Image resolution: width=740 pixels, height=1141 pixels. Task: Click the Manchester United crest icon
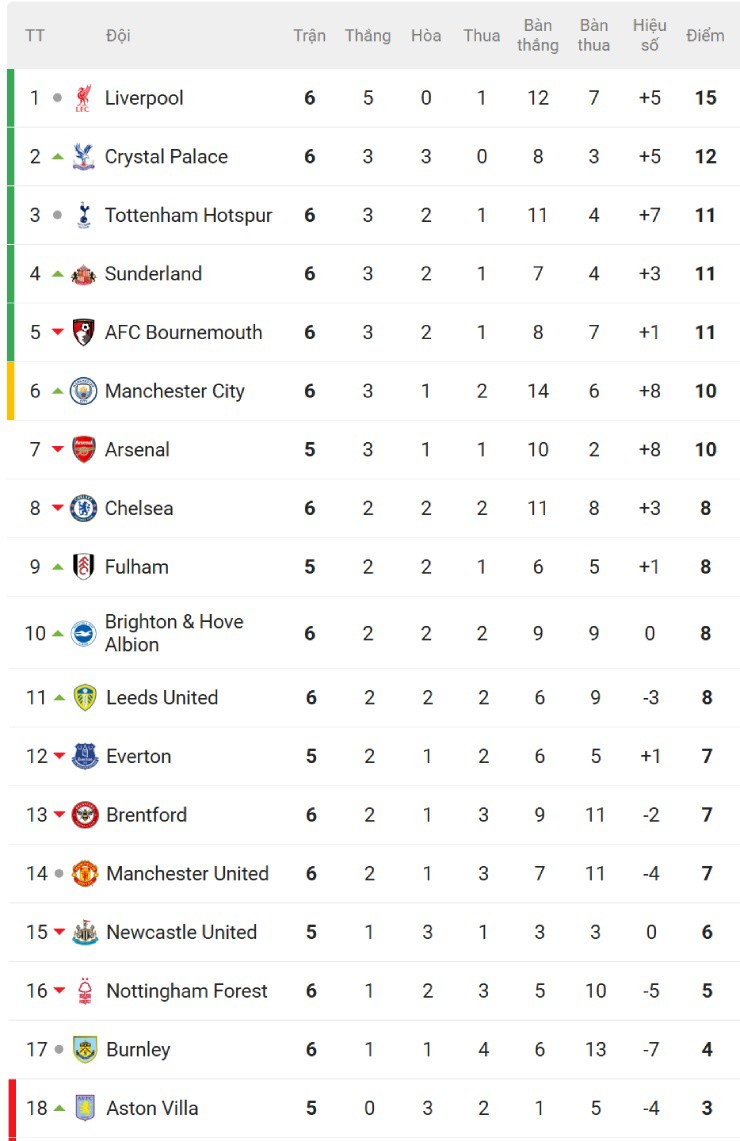pyautogui.click(x=85, y=874)
